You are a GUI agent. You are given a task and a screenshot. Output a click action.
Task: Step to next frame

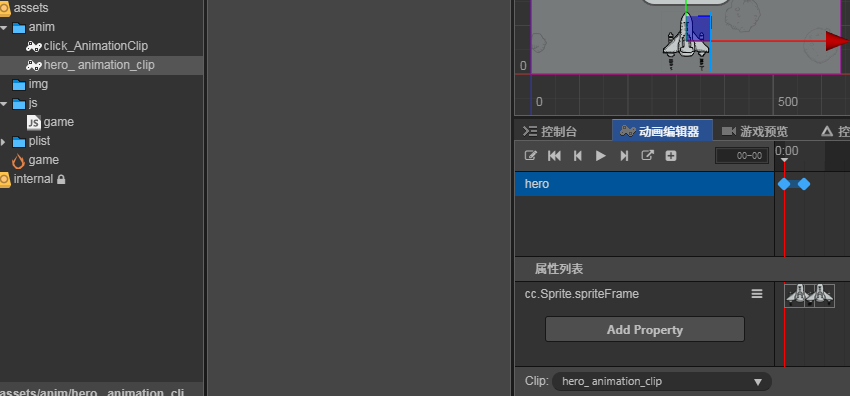click(x=624, y=156)
